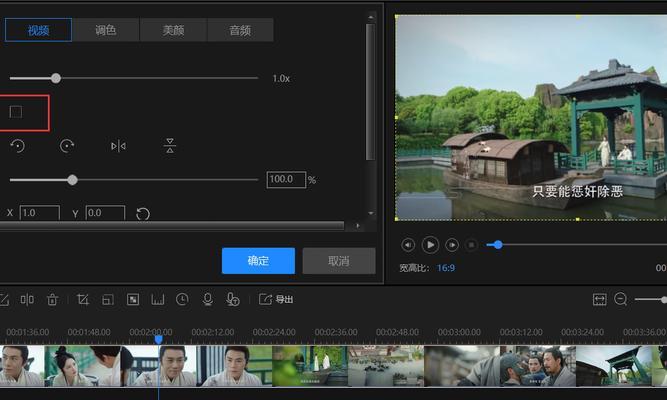Click the 00:03:00.00 timeline ruler mark
The width and height of the screenshot is (667, 400).
pyautogui.click(x=459, y=332)
